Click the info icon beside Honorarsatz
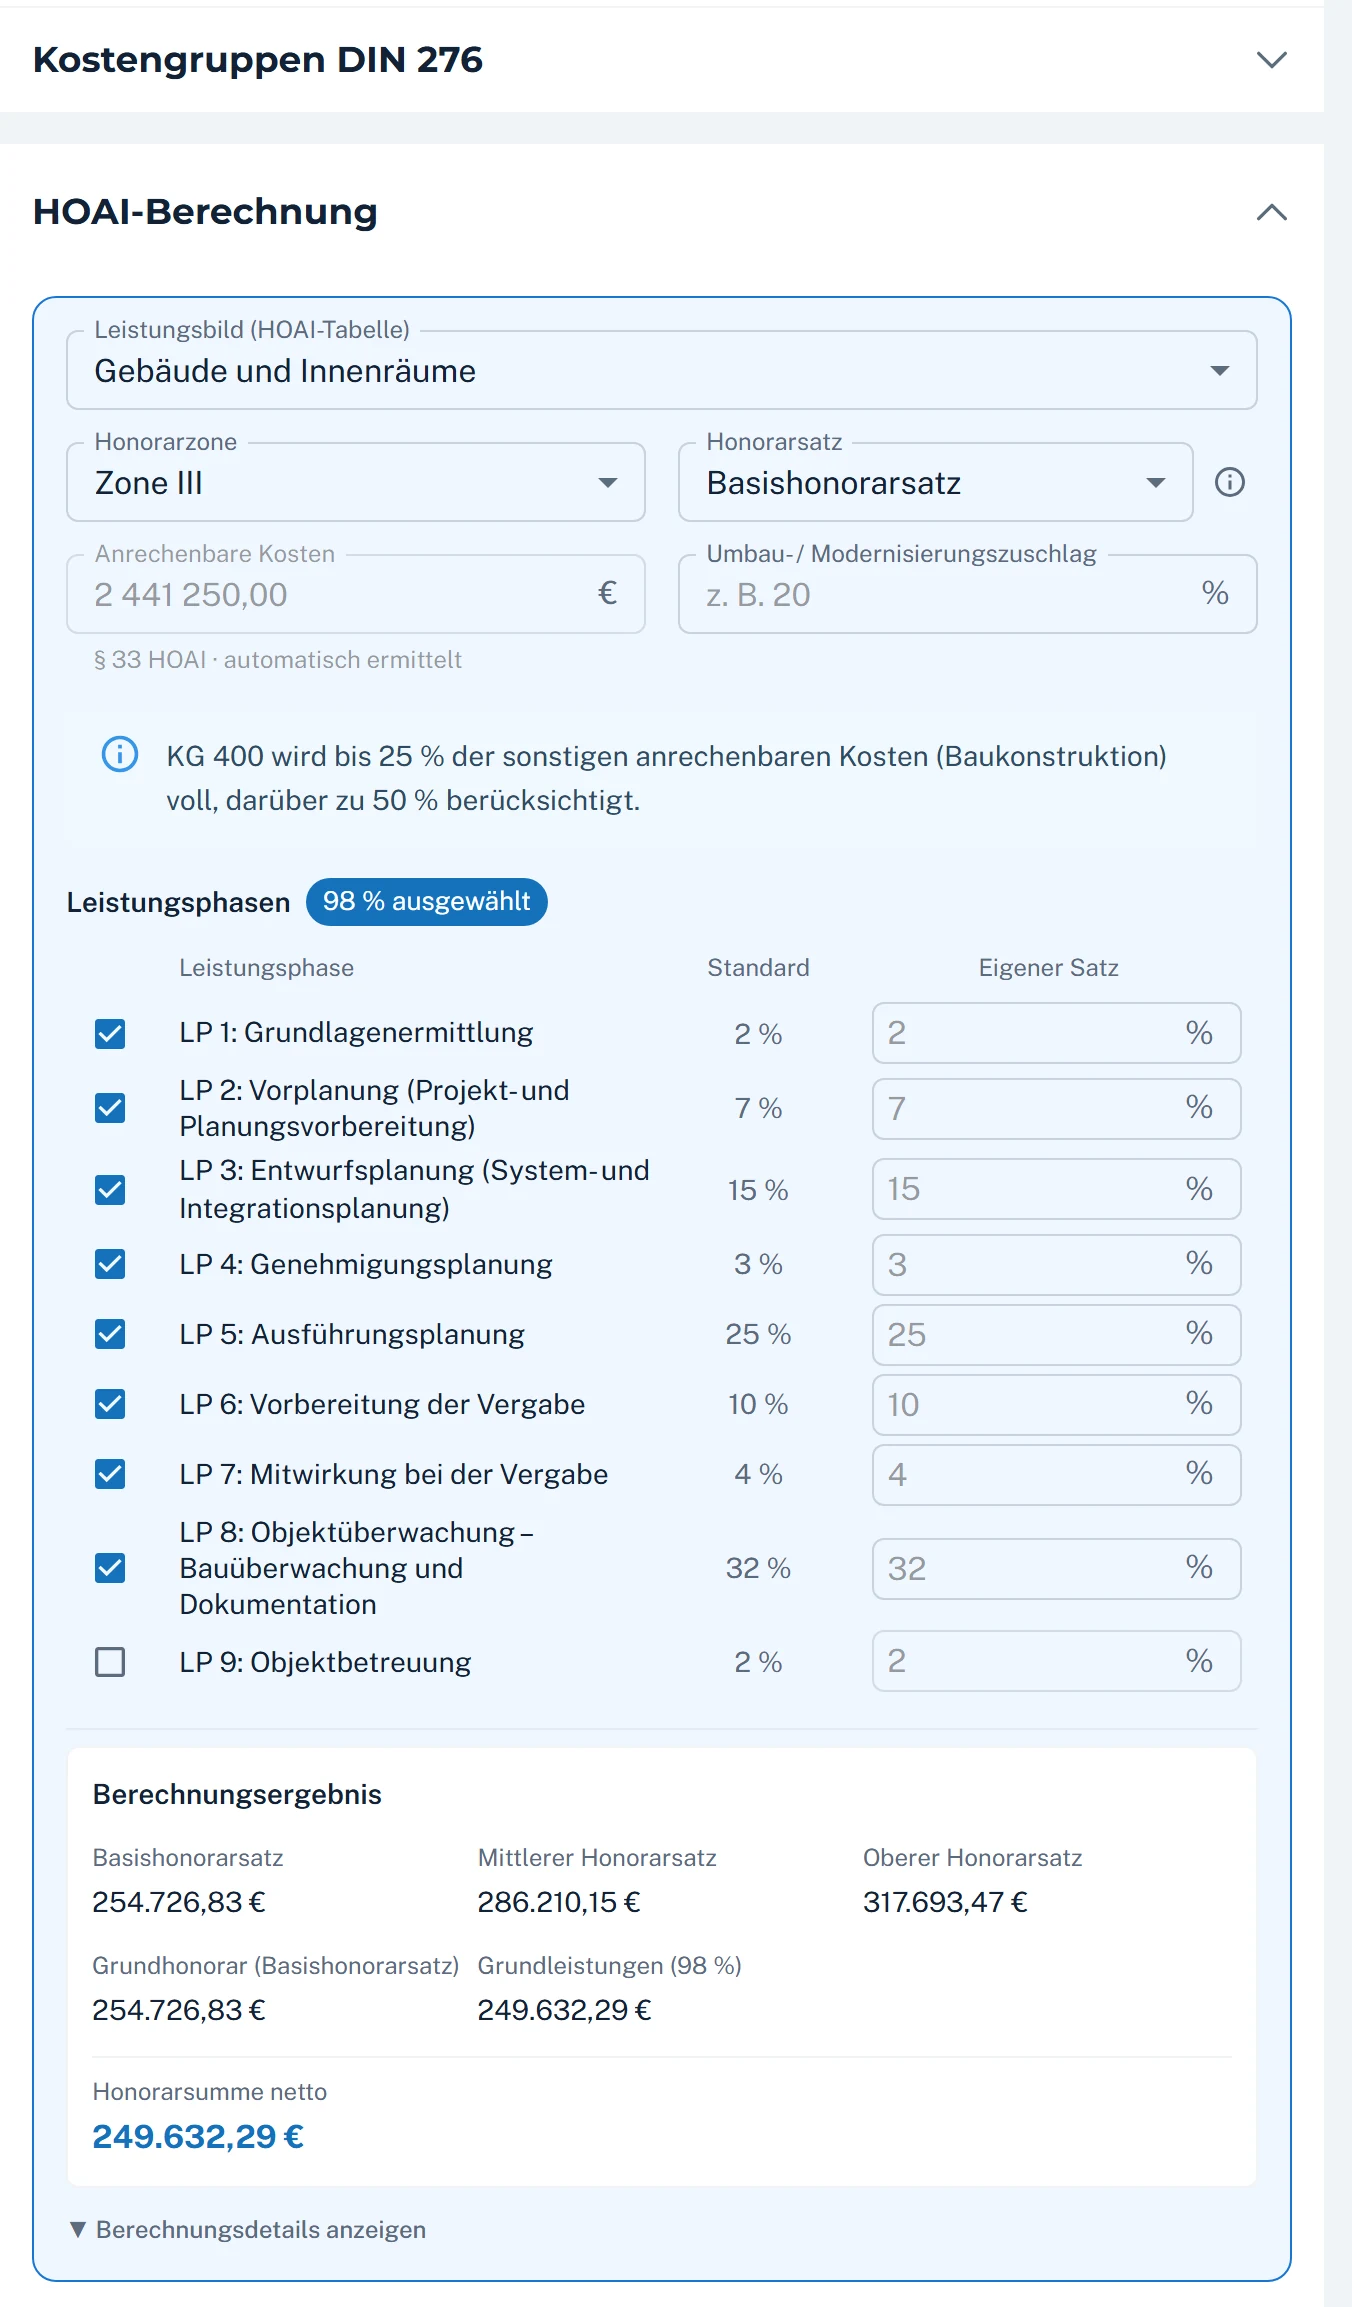The image size is (1352, 2307). coord(1229,482)
